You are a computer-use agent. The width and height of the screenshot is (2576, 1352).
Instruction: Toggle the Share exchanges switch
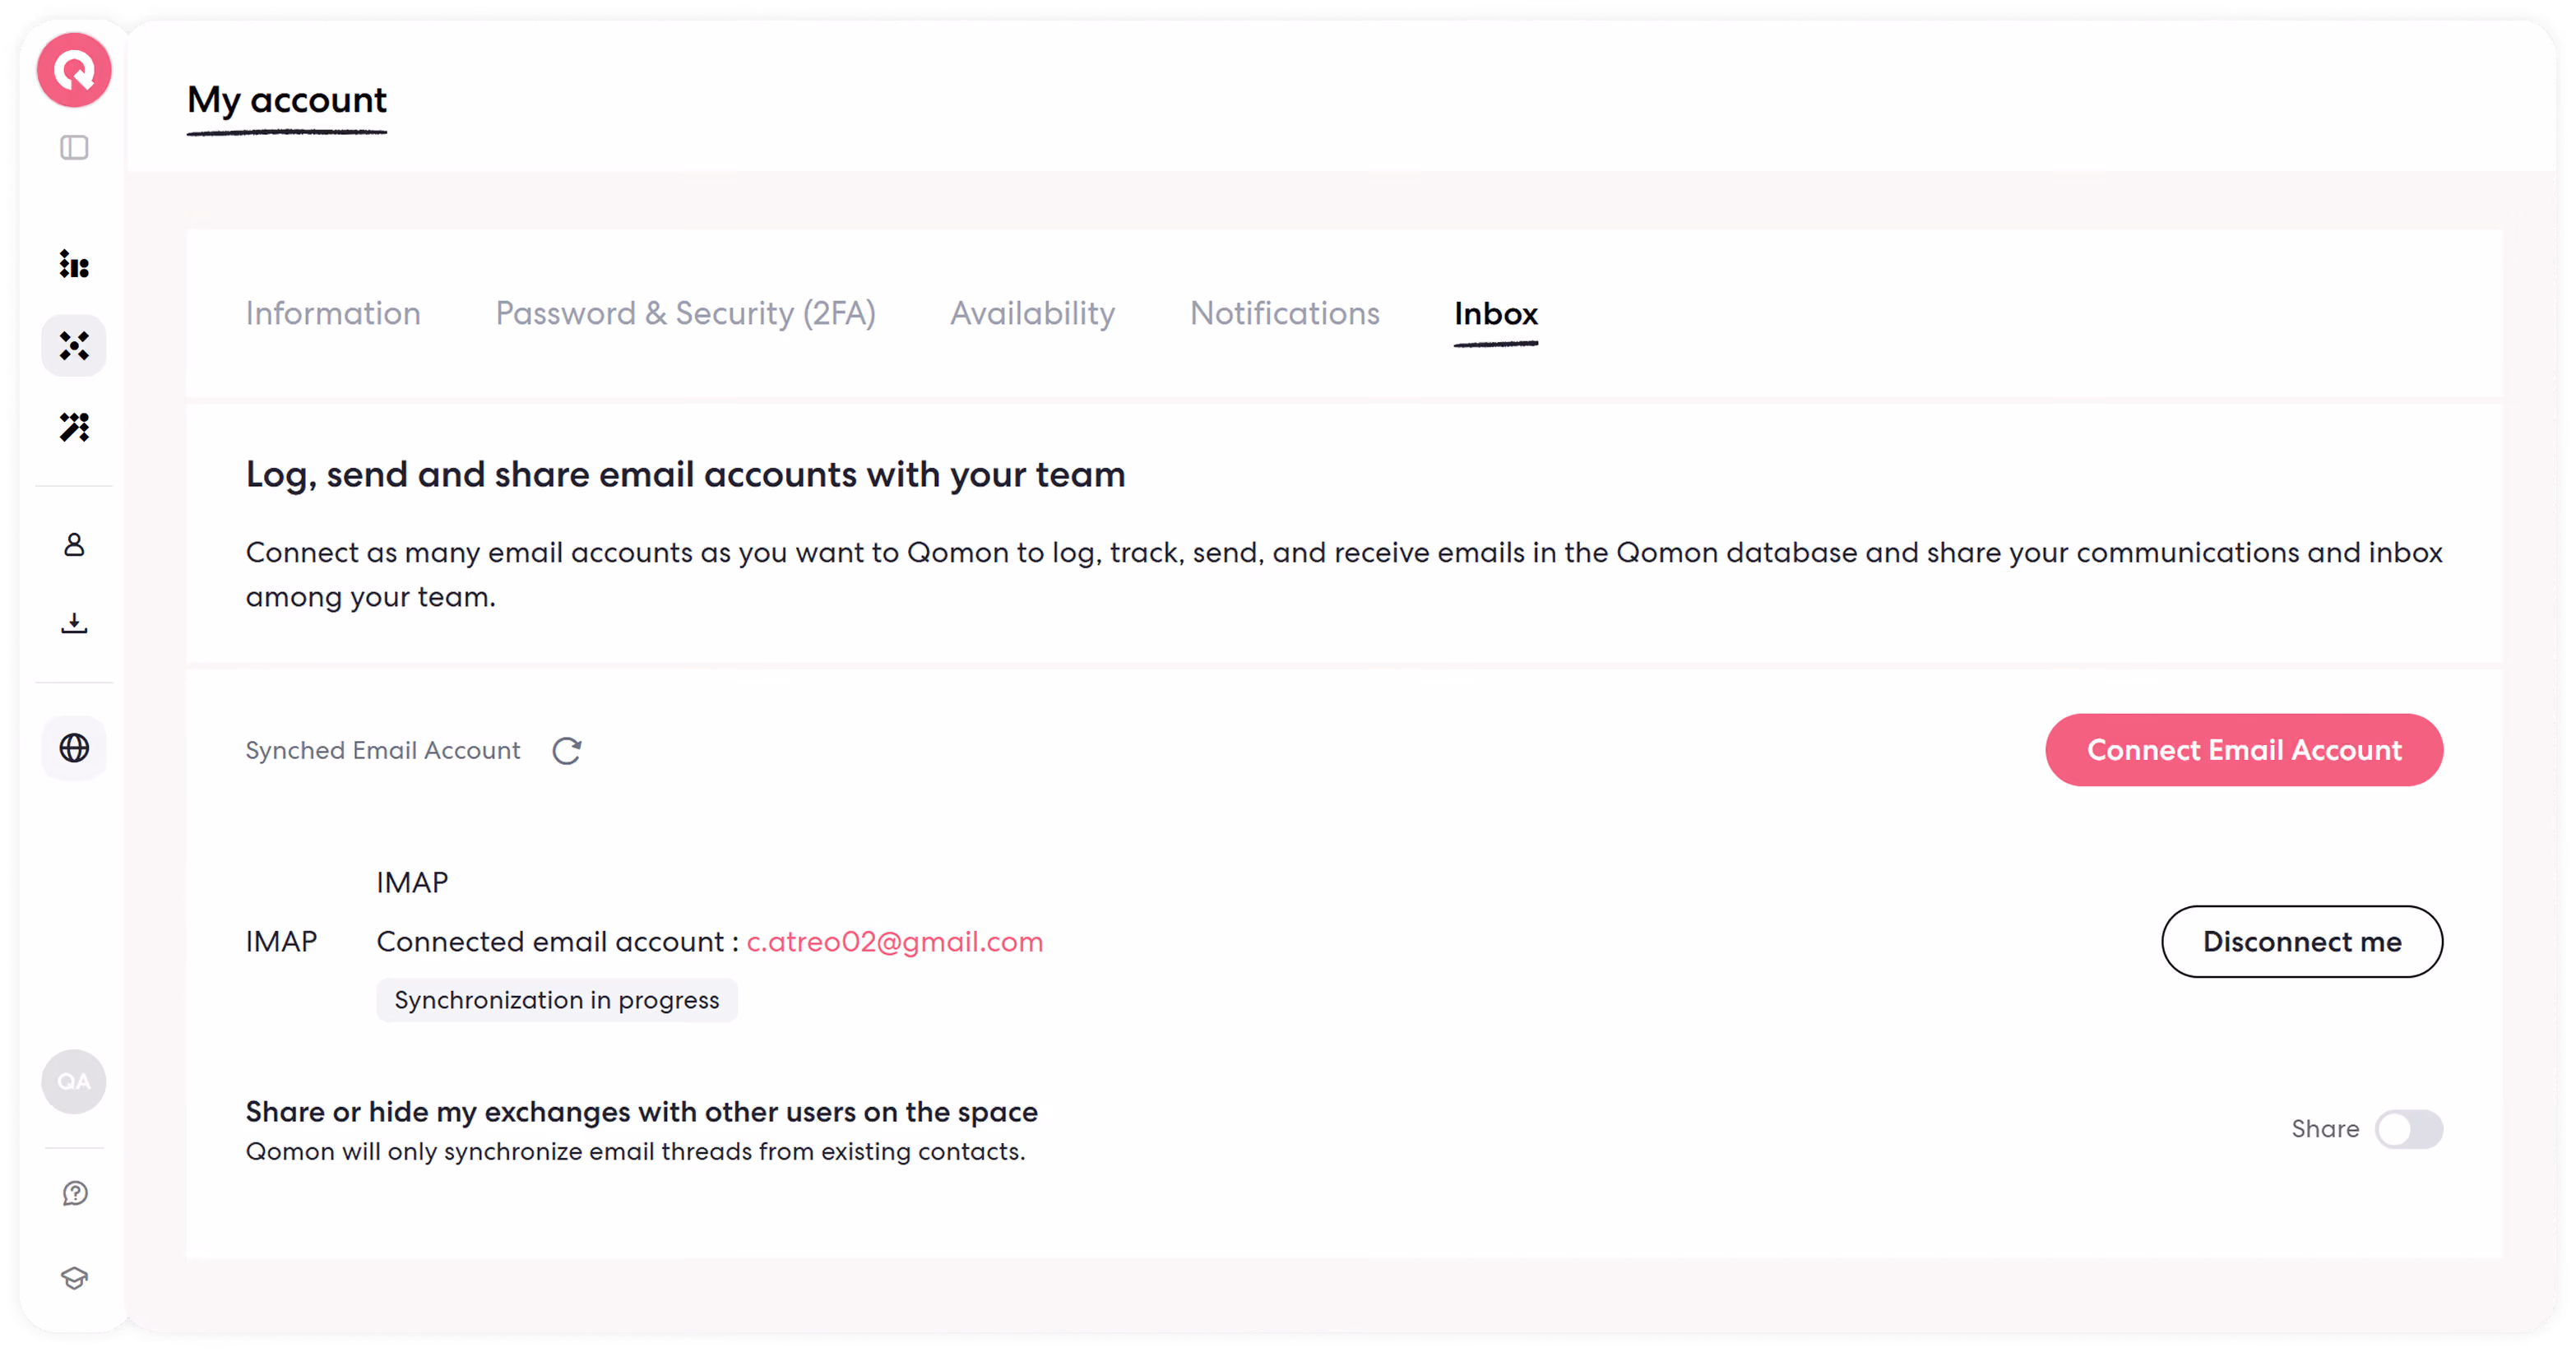pyautogui.click(x=2410, y=1130)
